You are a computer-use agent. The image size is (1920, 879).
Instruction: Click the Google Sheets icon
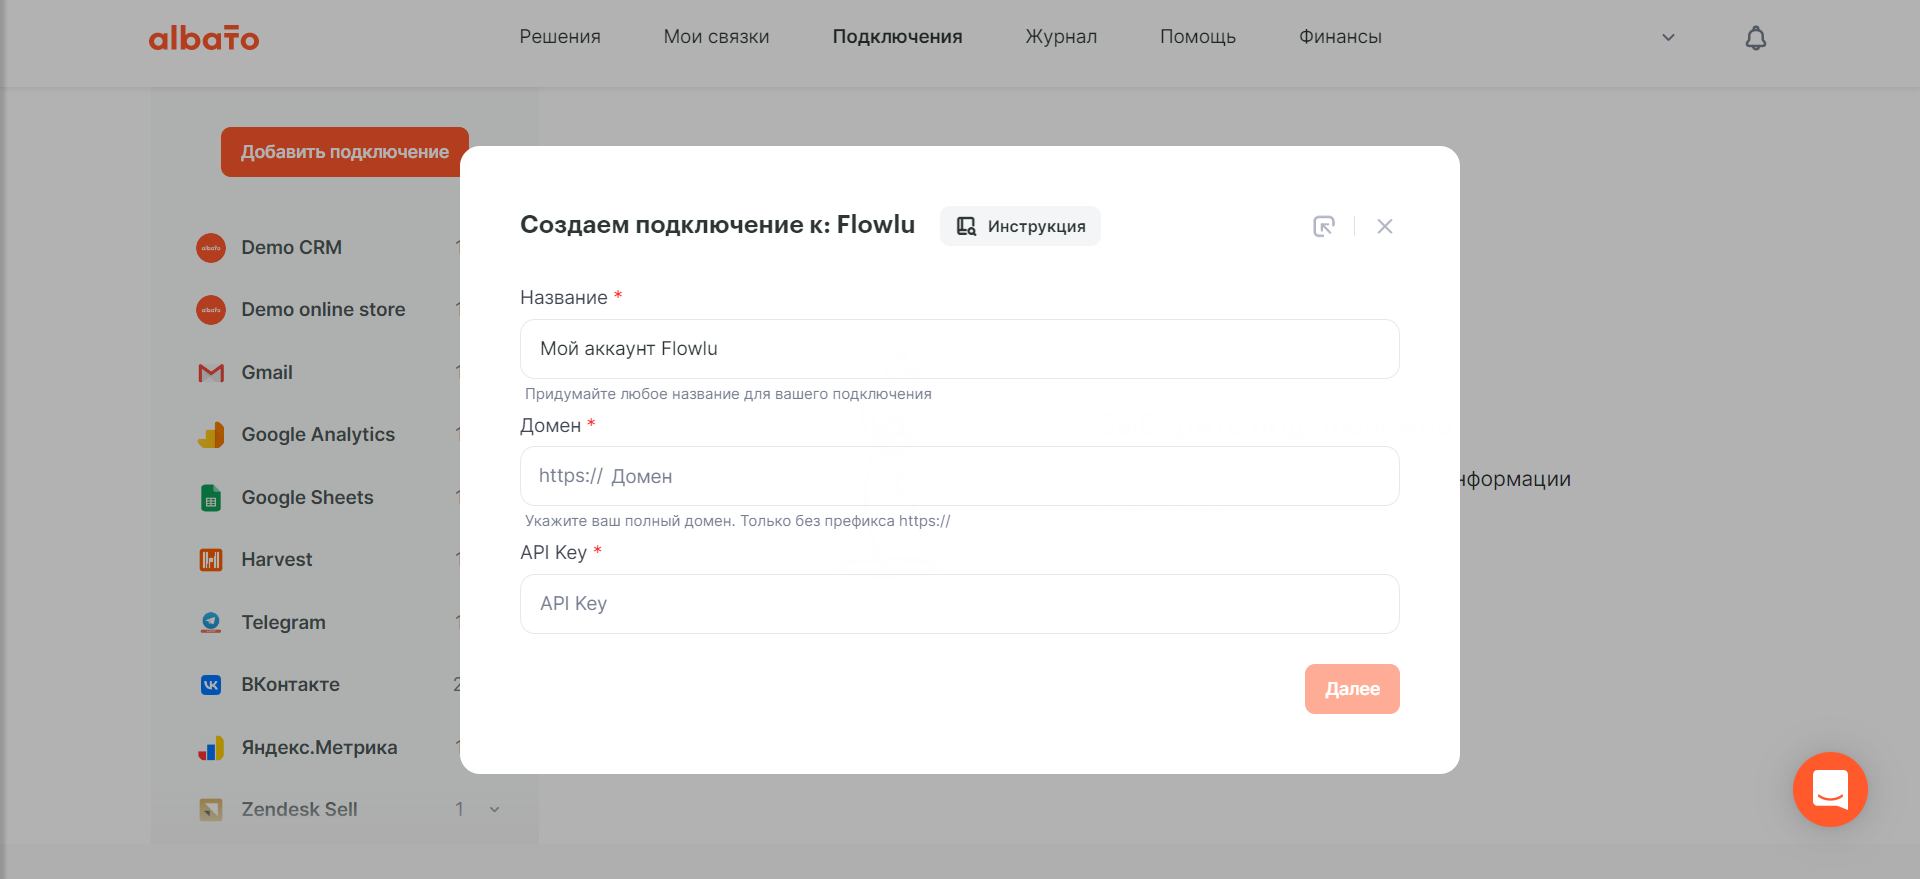click(211, 498)
